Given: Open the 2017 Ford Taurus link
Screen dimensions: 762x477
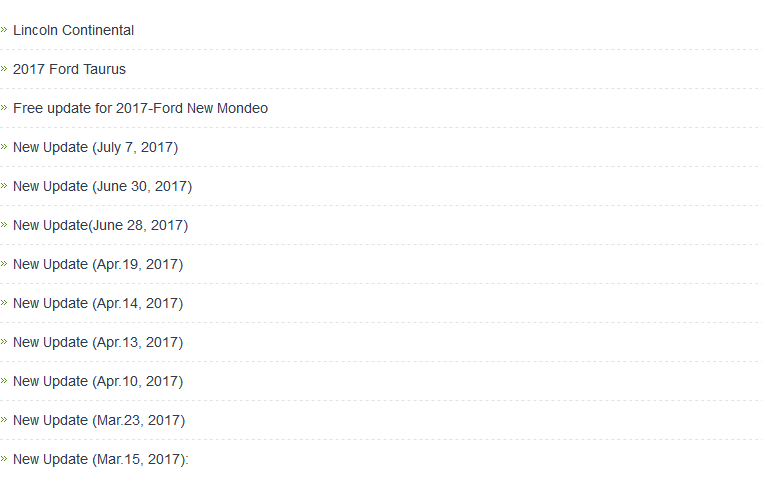Looking at the screenshot, I should click(69, 69).
